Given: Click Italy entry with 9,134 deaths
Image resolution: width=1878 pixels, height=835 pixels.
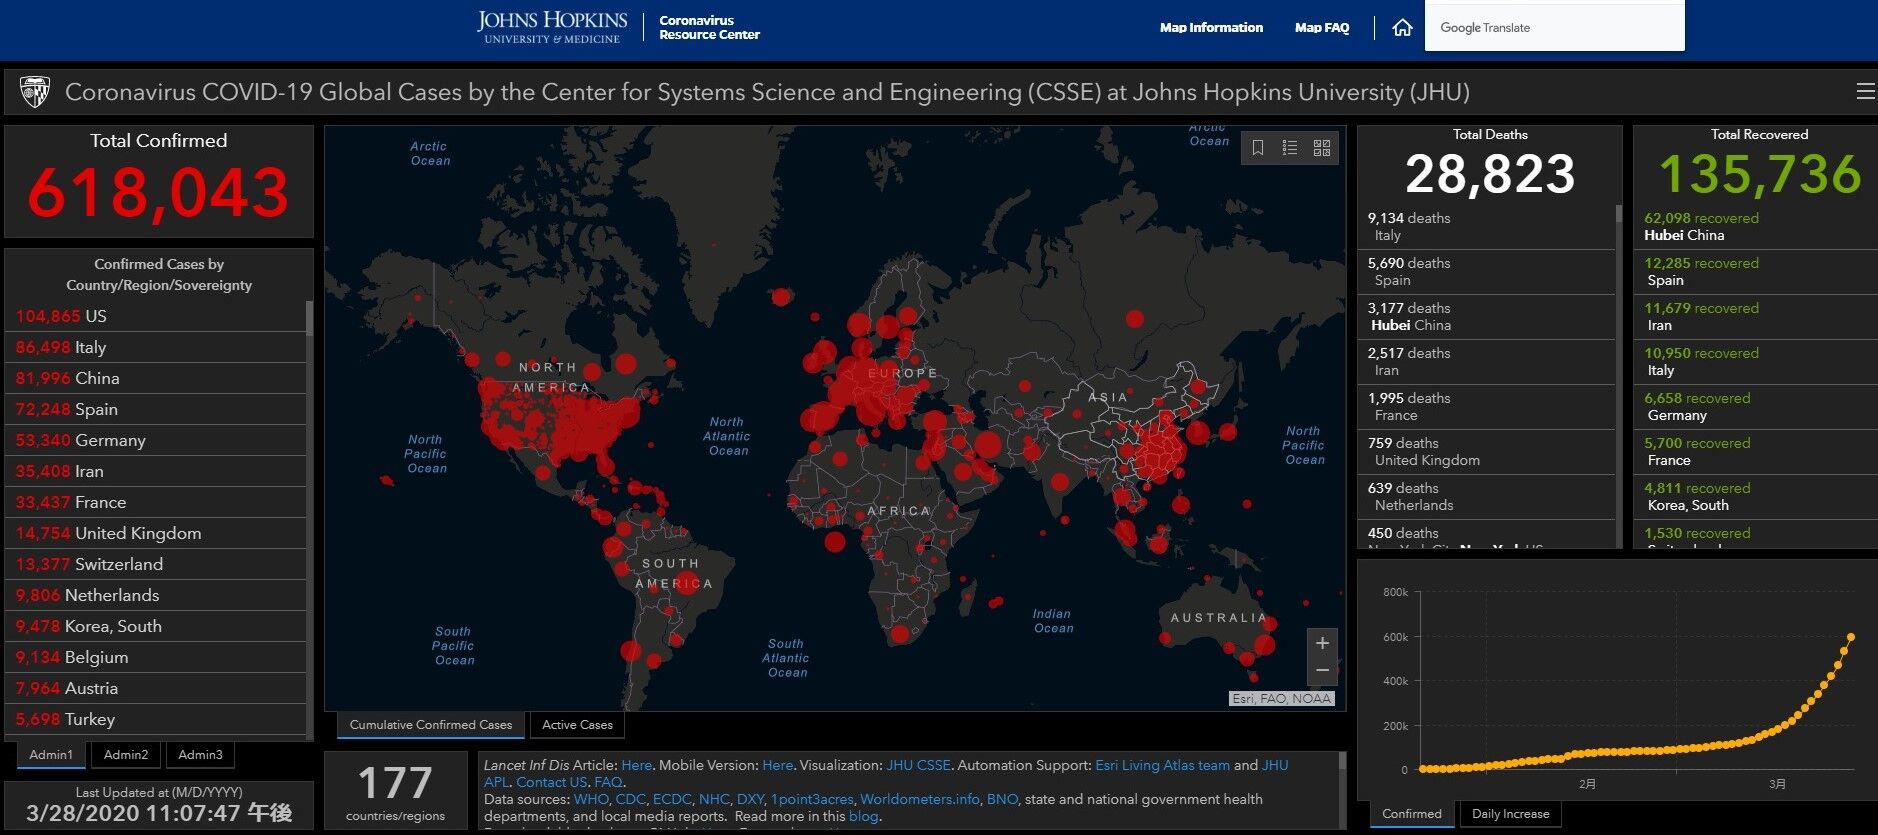Looking at the screenshot, I should pyautogui.click(x=1487, y=227).
